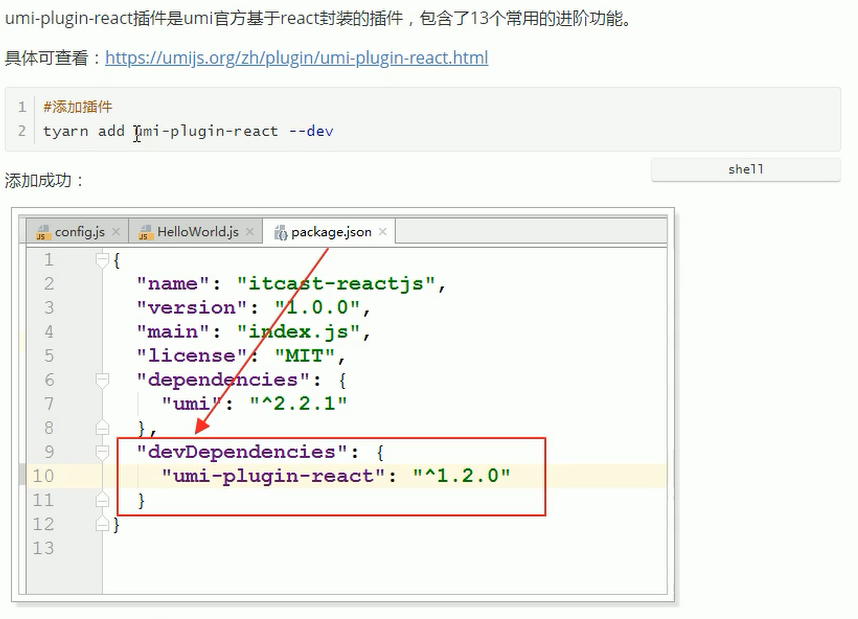Screen dimensions: 858x619
Task: Click the config.js JS file icon
Action: coord(42,233)
